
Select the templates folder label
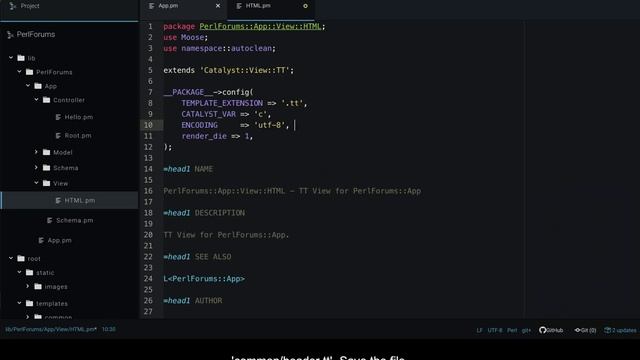point(52,304)
